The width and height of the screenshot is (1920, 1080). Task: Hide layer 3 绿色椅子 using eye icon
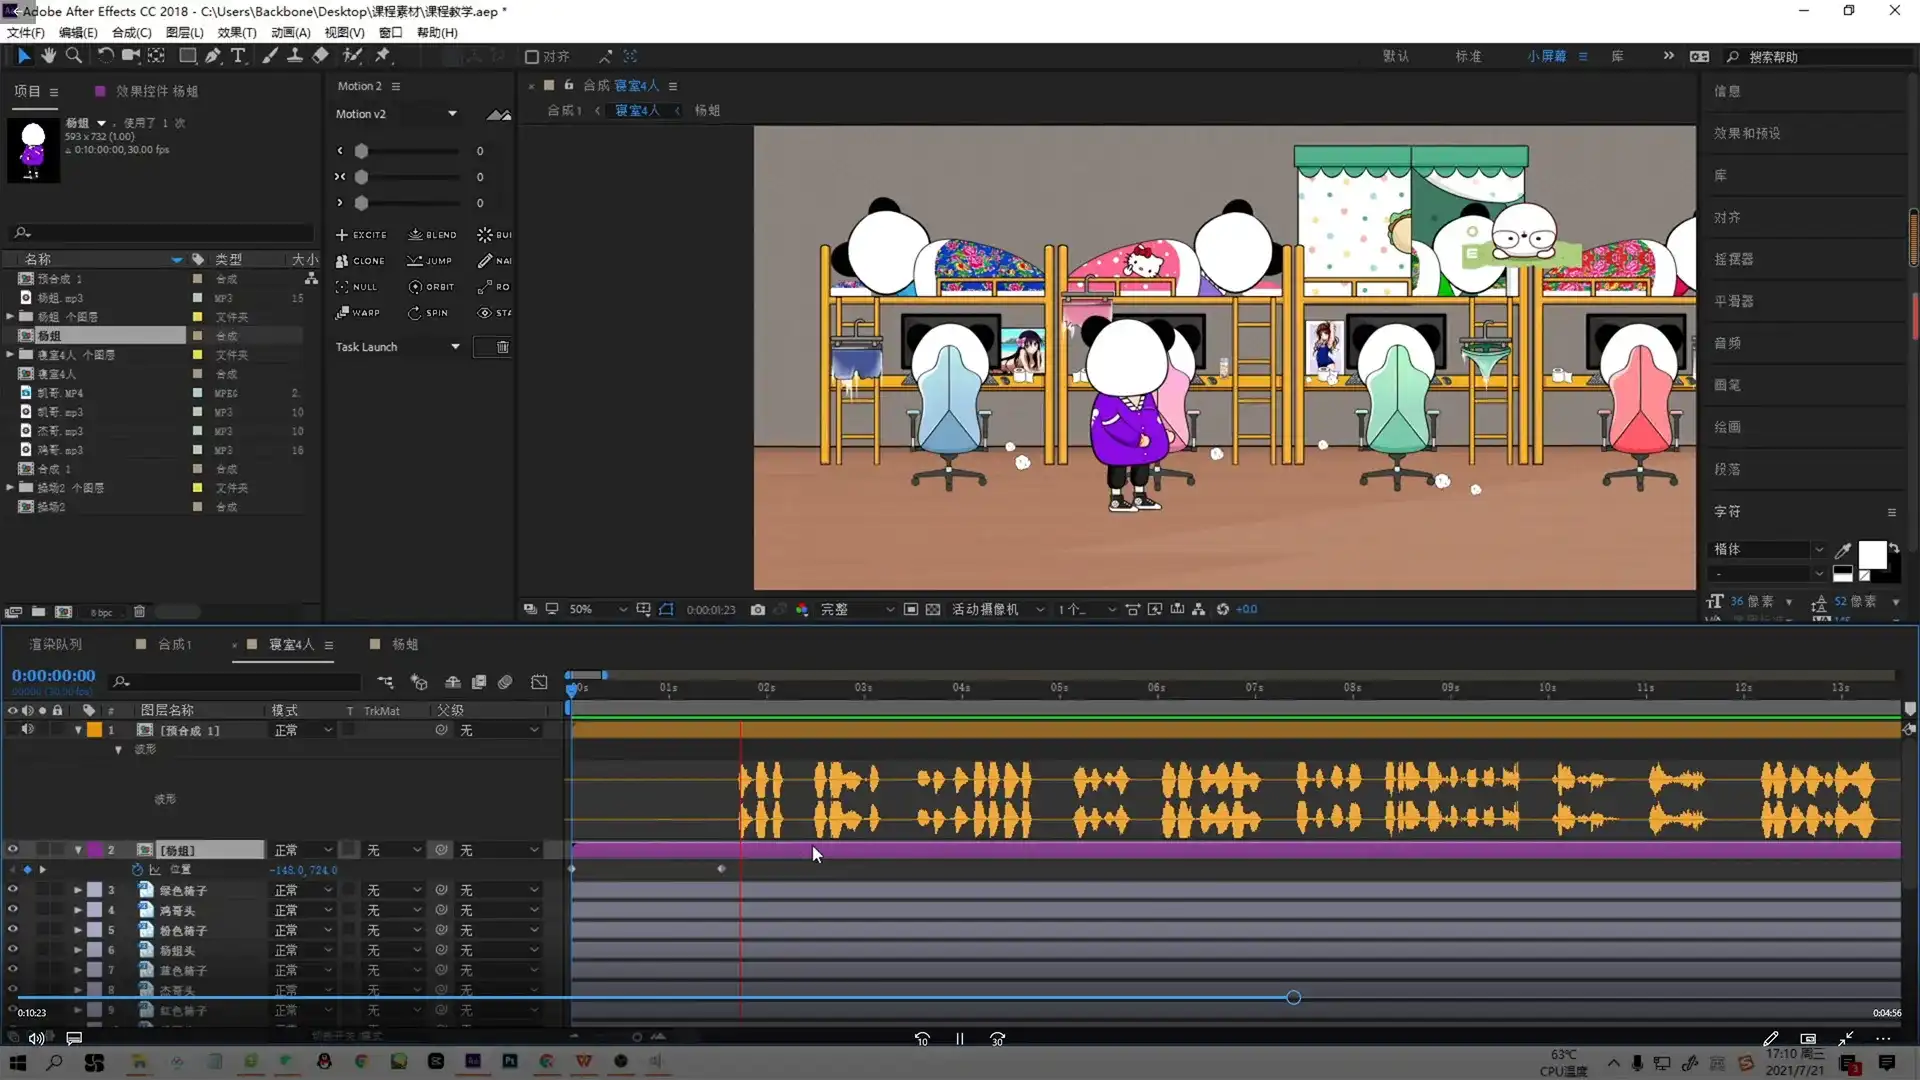click(x=13, y=890)
